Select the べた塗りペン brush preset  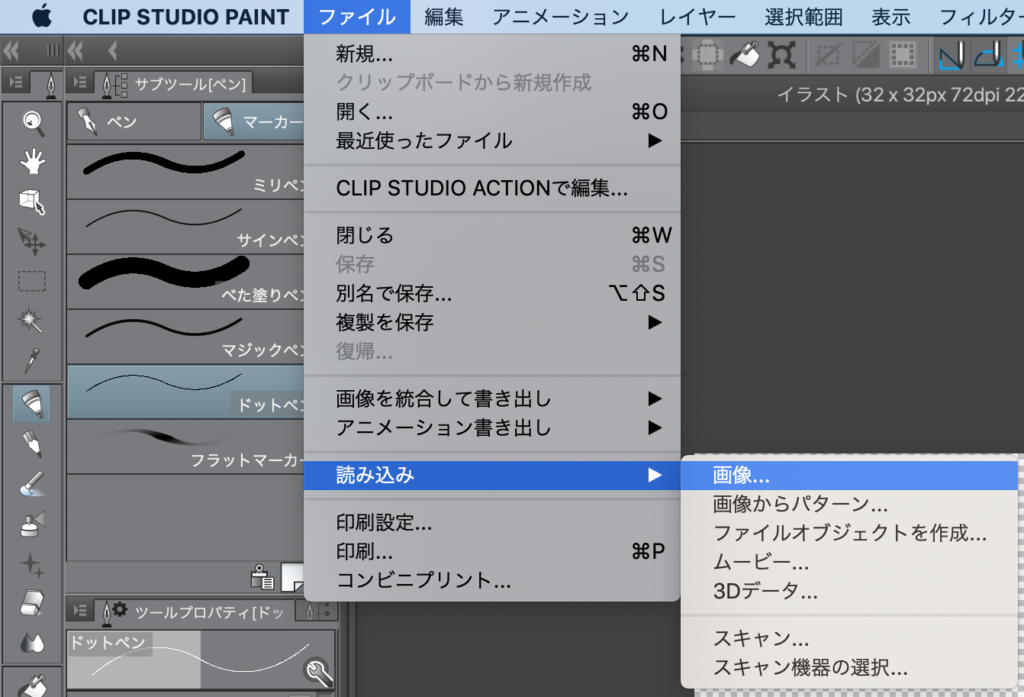click(x=185, y=282)
